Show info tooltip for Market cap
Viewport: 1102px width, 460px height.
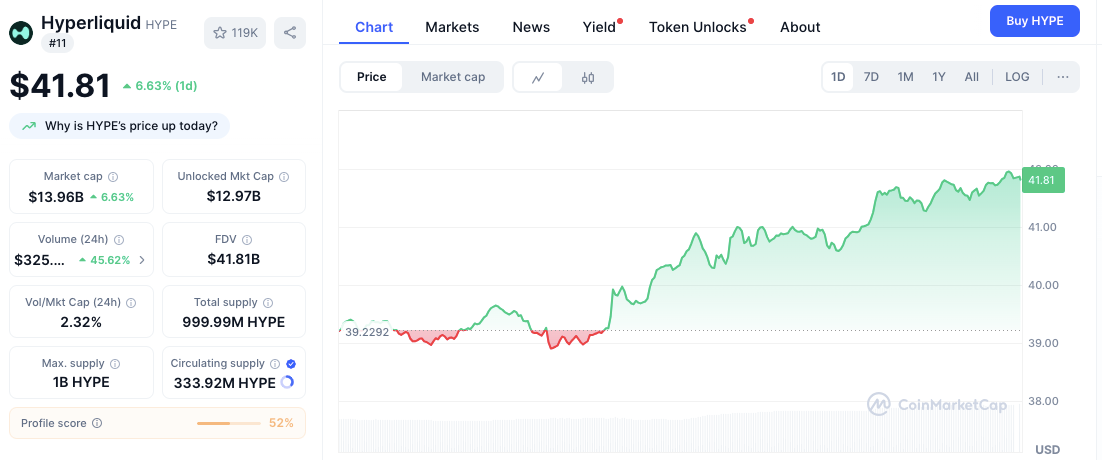(x=112, y=176)
